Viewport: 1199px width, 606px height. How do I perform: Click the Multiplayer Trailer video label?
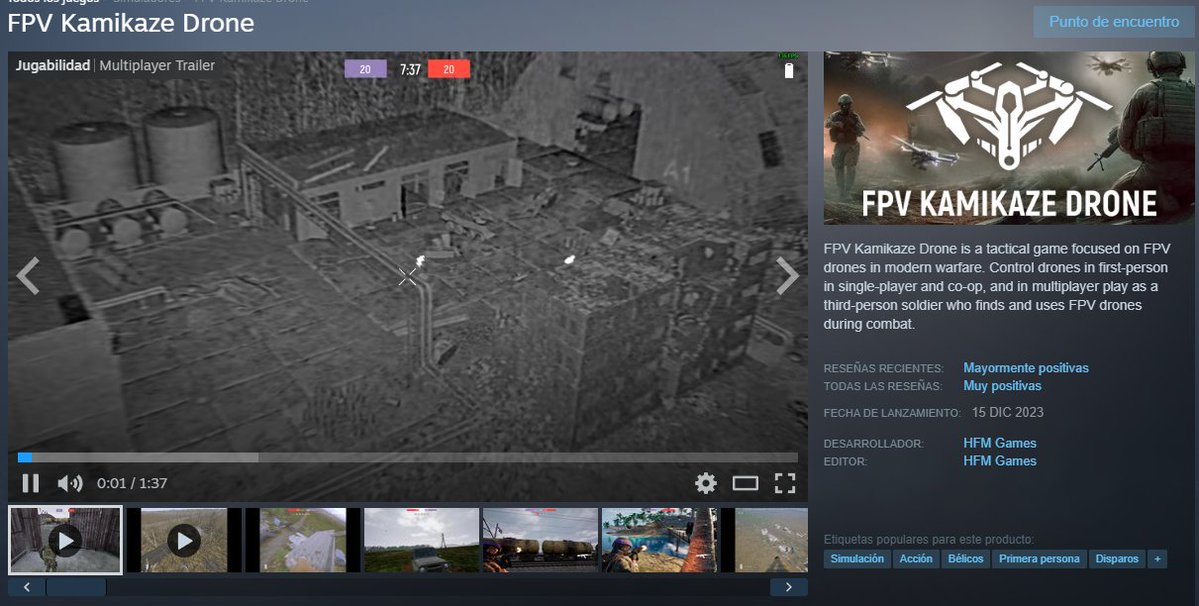[x=157, y=66]
